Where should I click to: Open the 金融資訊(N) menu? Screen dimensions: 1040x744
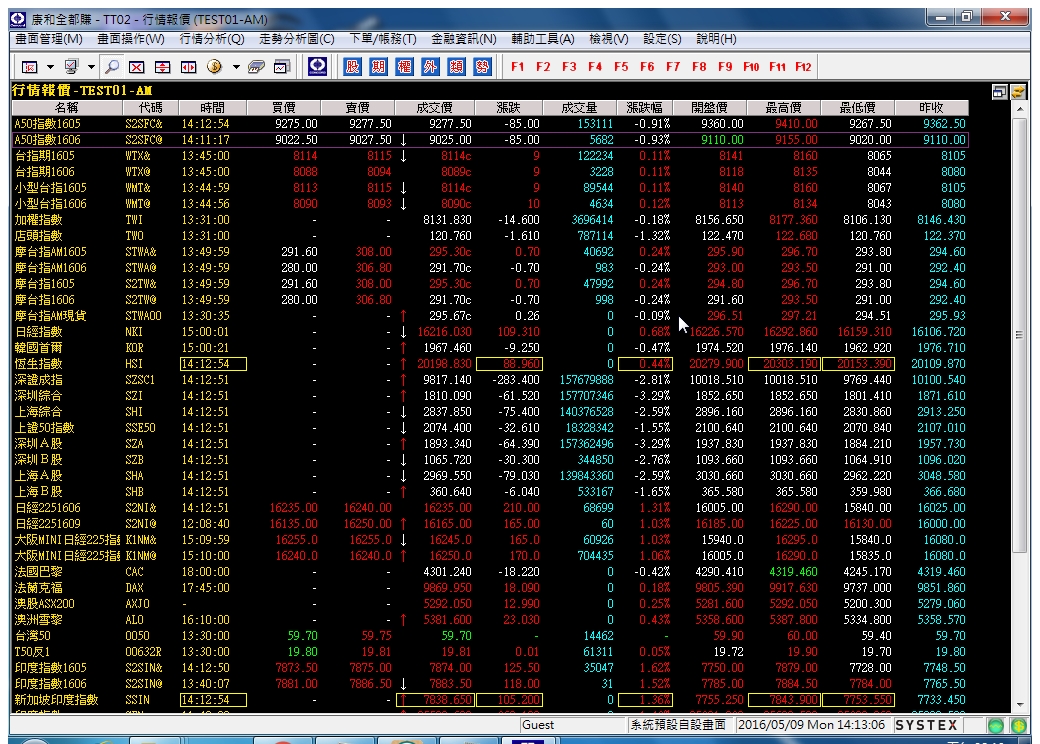464,39
